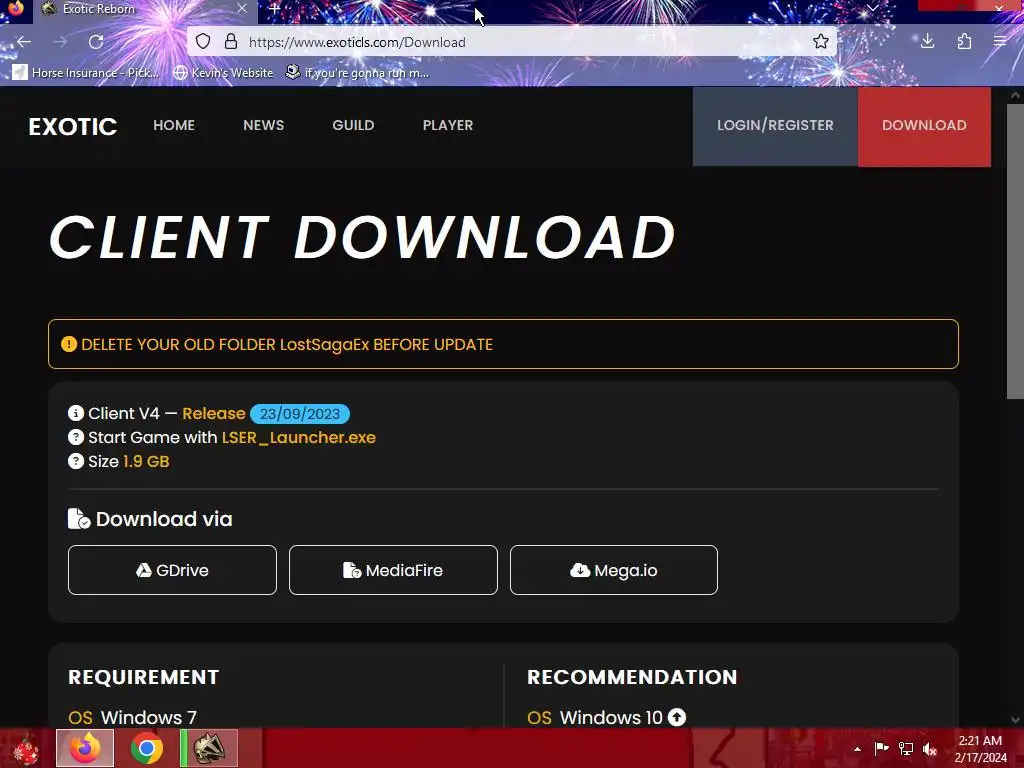Select the Exotic Reborn browser tab
1024x768 pixels.
click(x=144, y=9)
